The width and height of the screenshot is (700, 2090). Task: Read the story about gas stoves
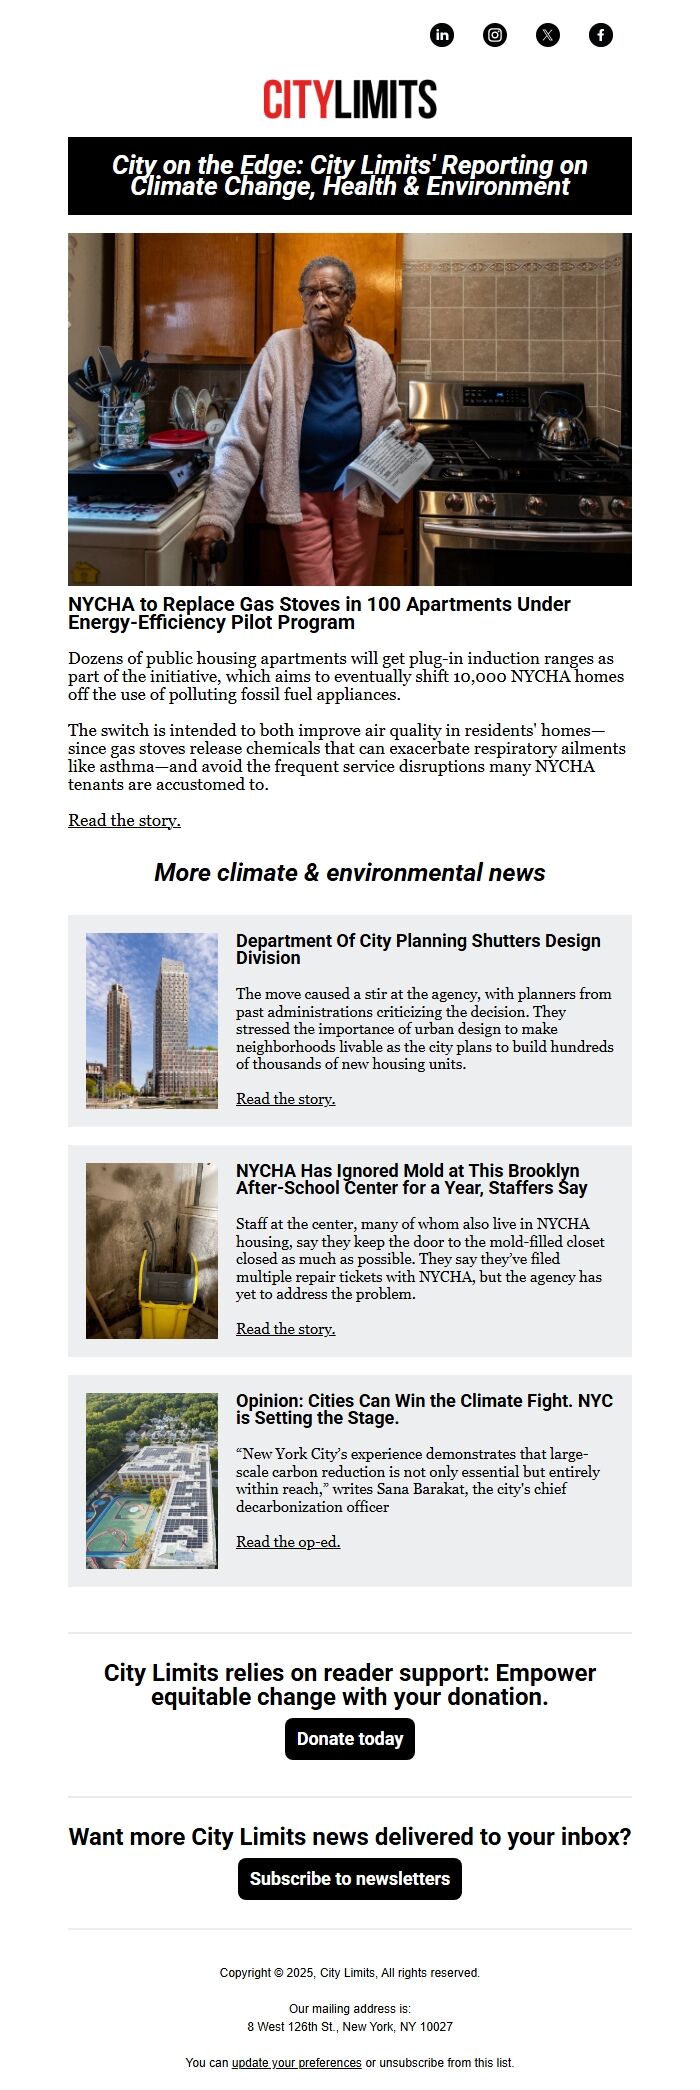124,821
